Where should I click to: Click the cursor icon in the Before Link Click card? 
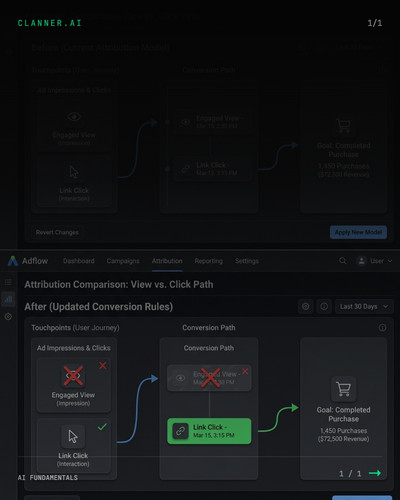[74, 172]
